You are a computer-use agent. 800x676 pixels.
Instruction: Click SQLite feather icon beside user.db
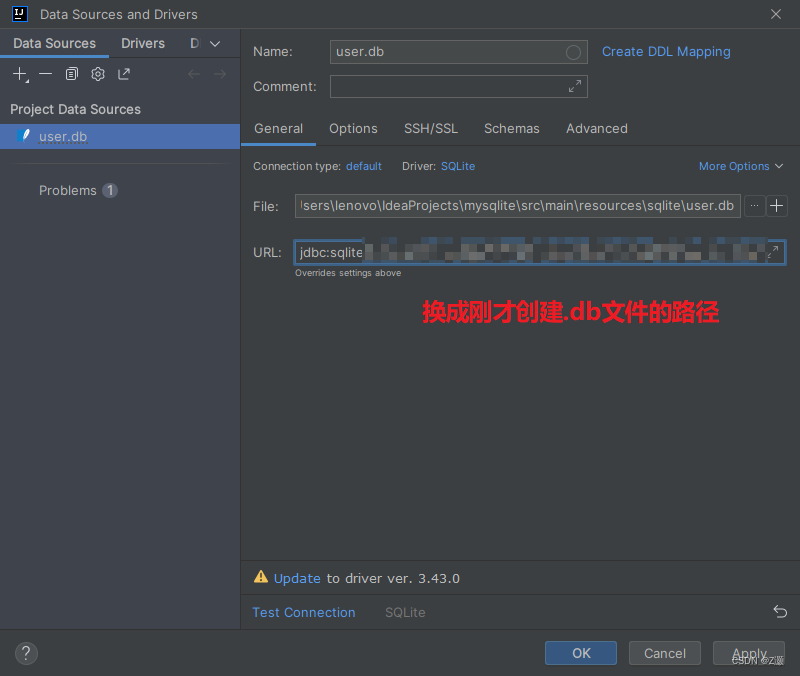click(x=23, y=136)
